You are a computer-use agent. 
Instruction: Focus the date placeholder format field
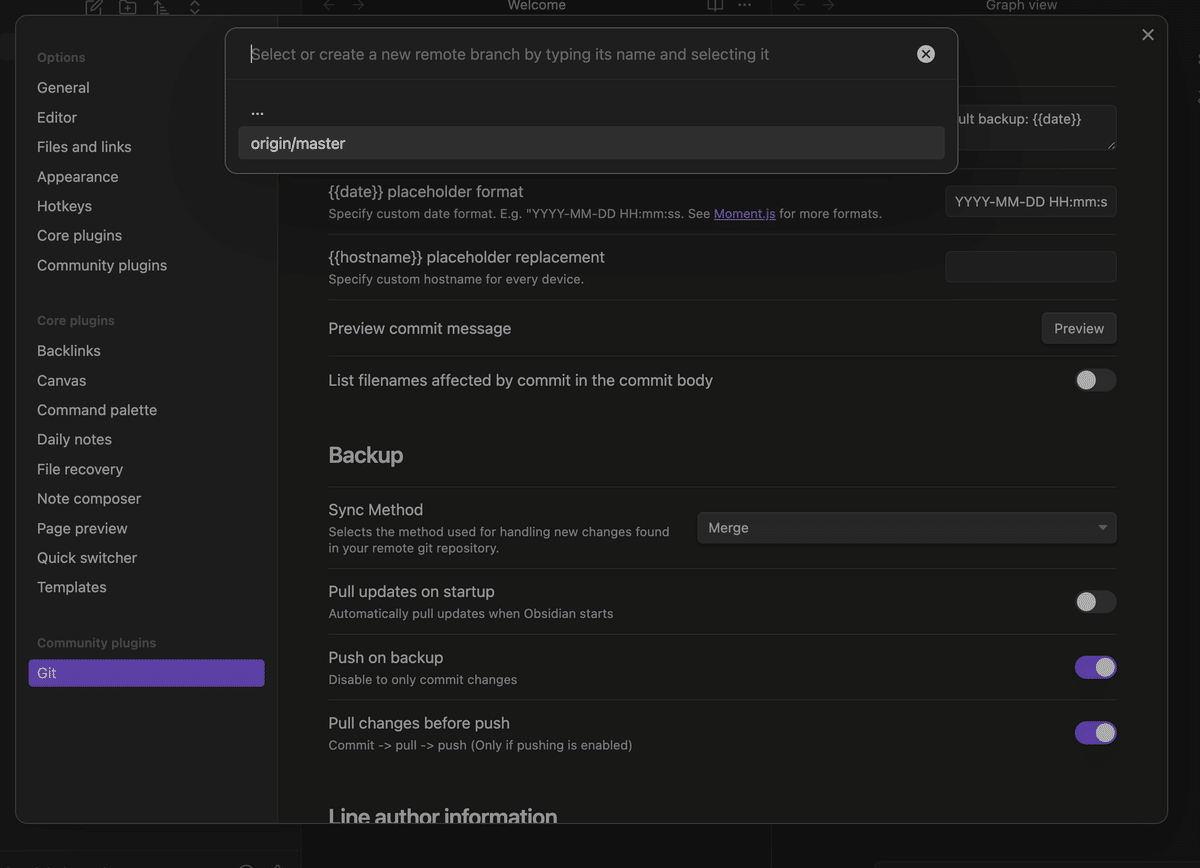click(x=1030, y=202)
